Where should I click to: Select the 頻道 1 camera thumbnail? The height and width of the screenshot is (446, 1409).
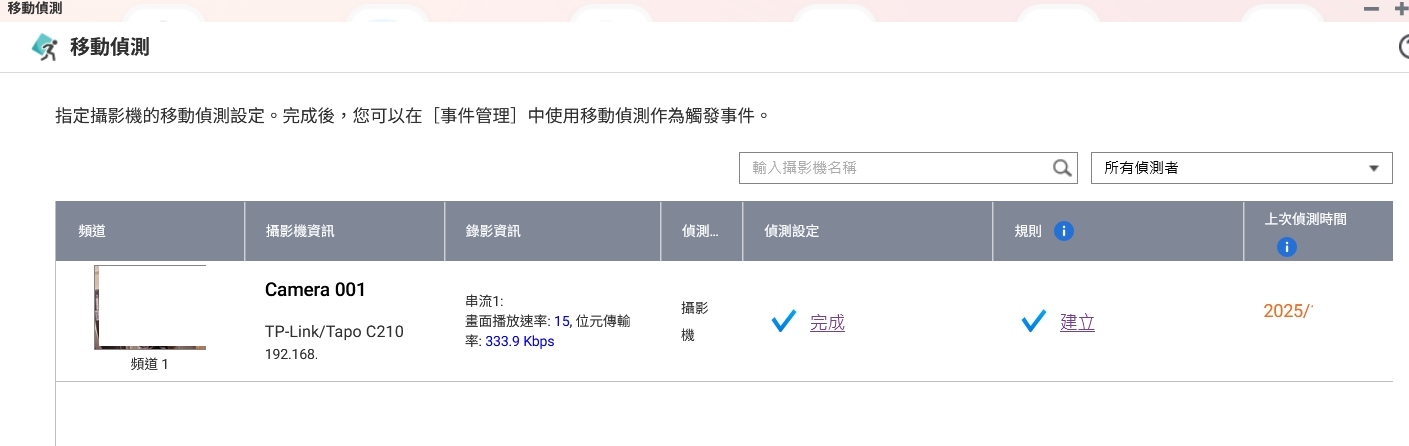150,307
